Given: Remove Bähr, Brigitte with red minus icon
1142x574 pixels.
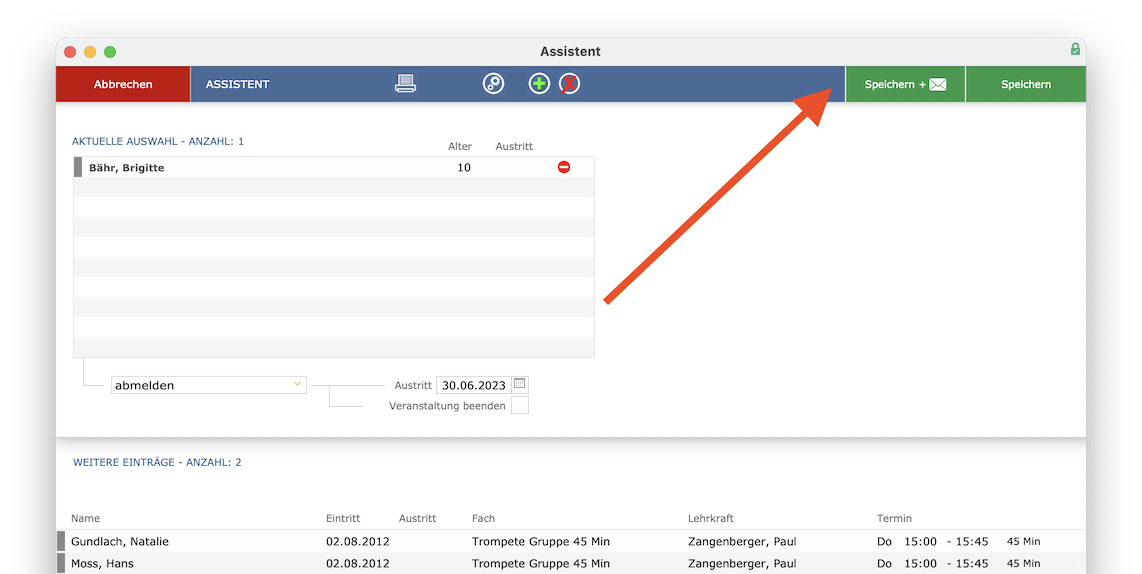Looking at the screenshot, I should 564,167.
